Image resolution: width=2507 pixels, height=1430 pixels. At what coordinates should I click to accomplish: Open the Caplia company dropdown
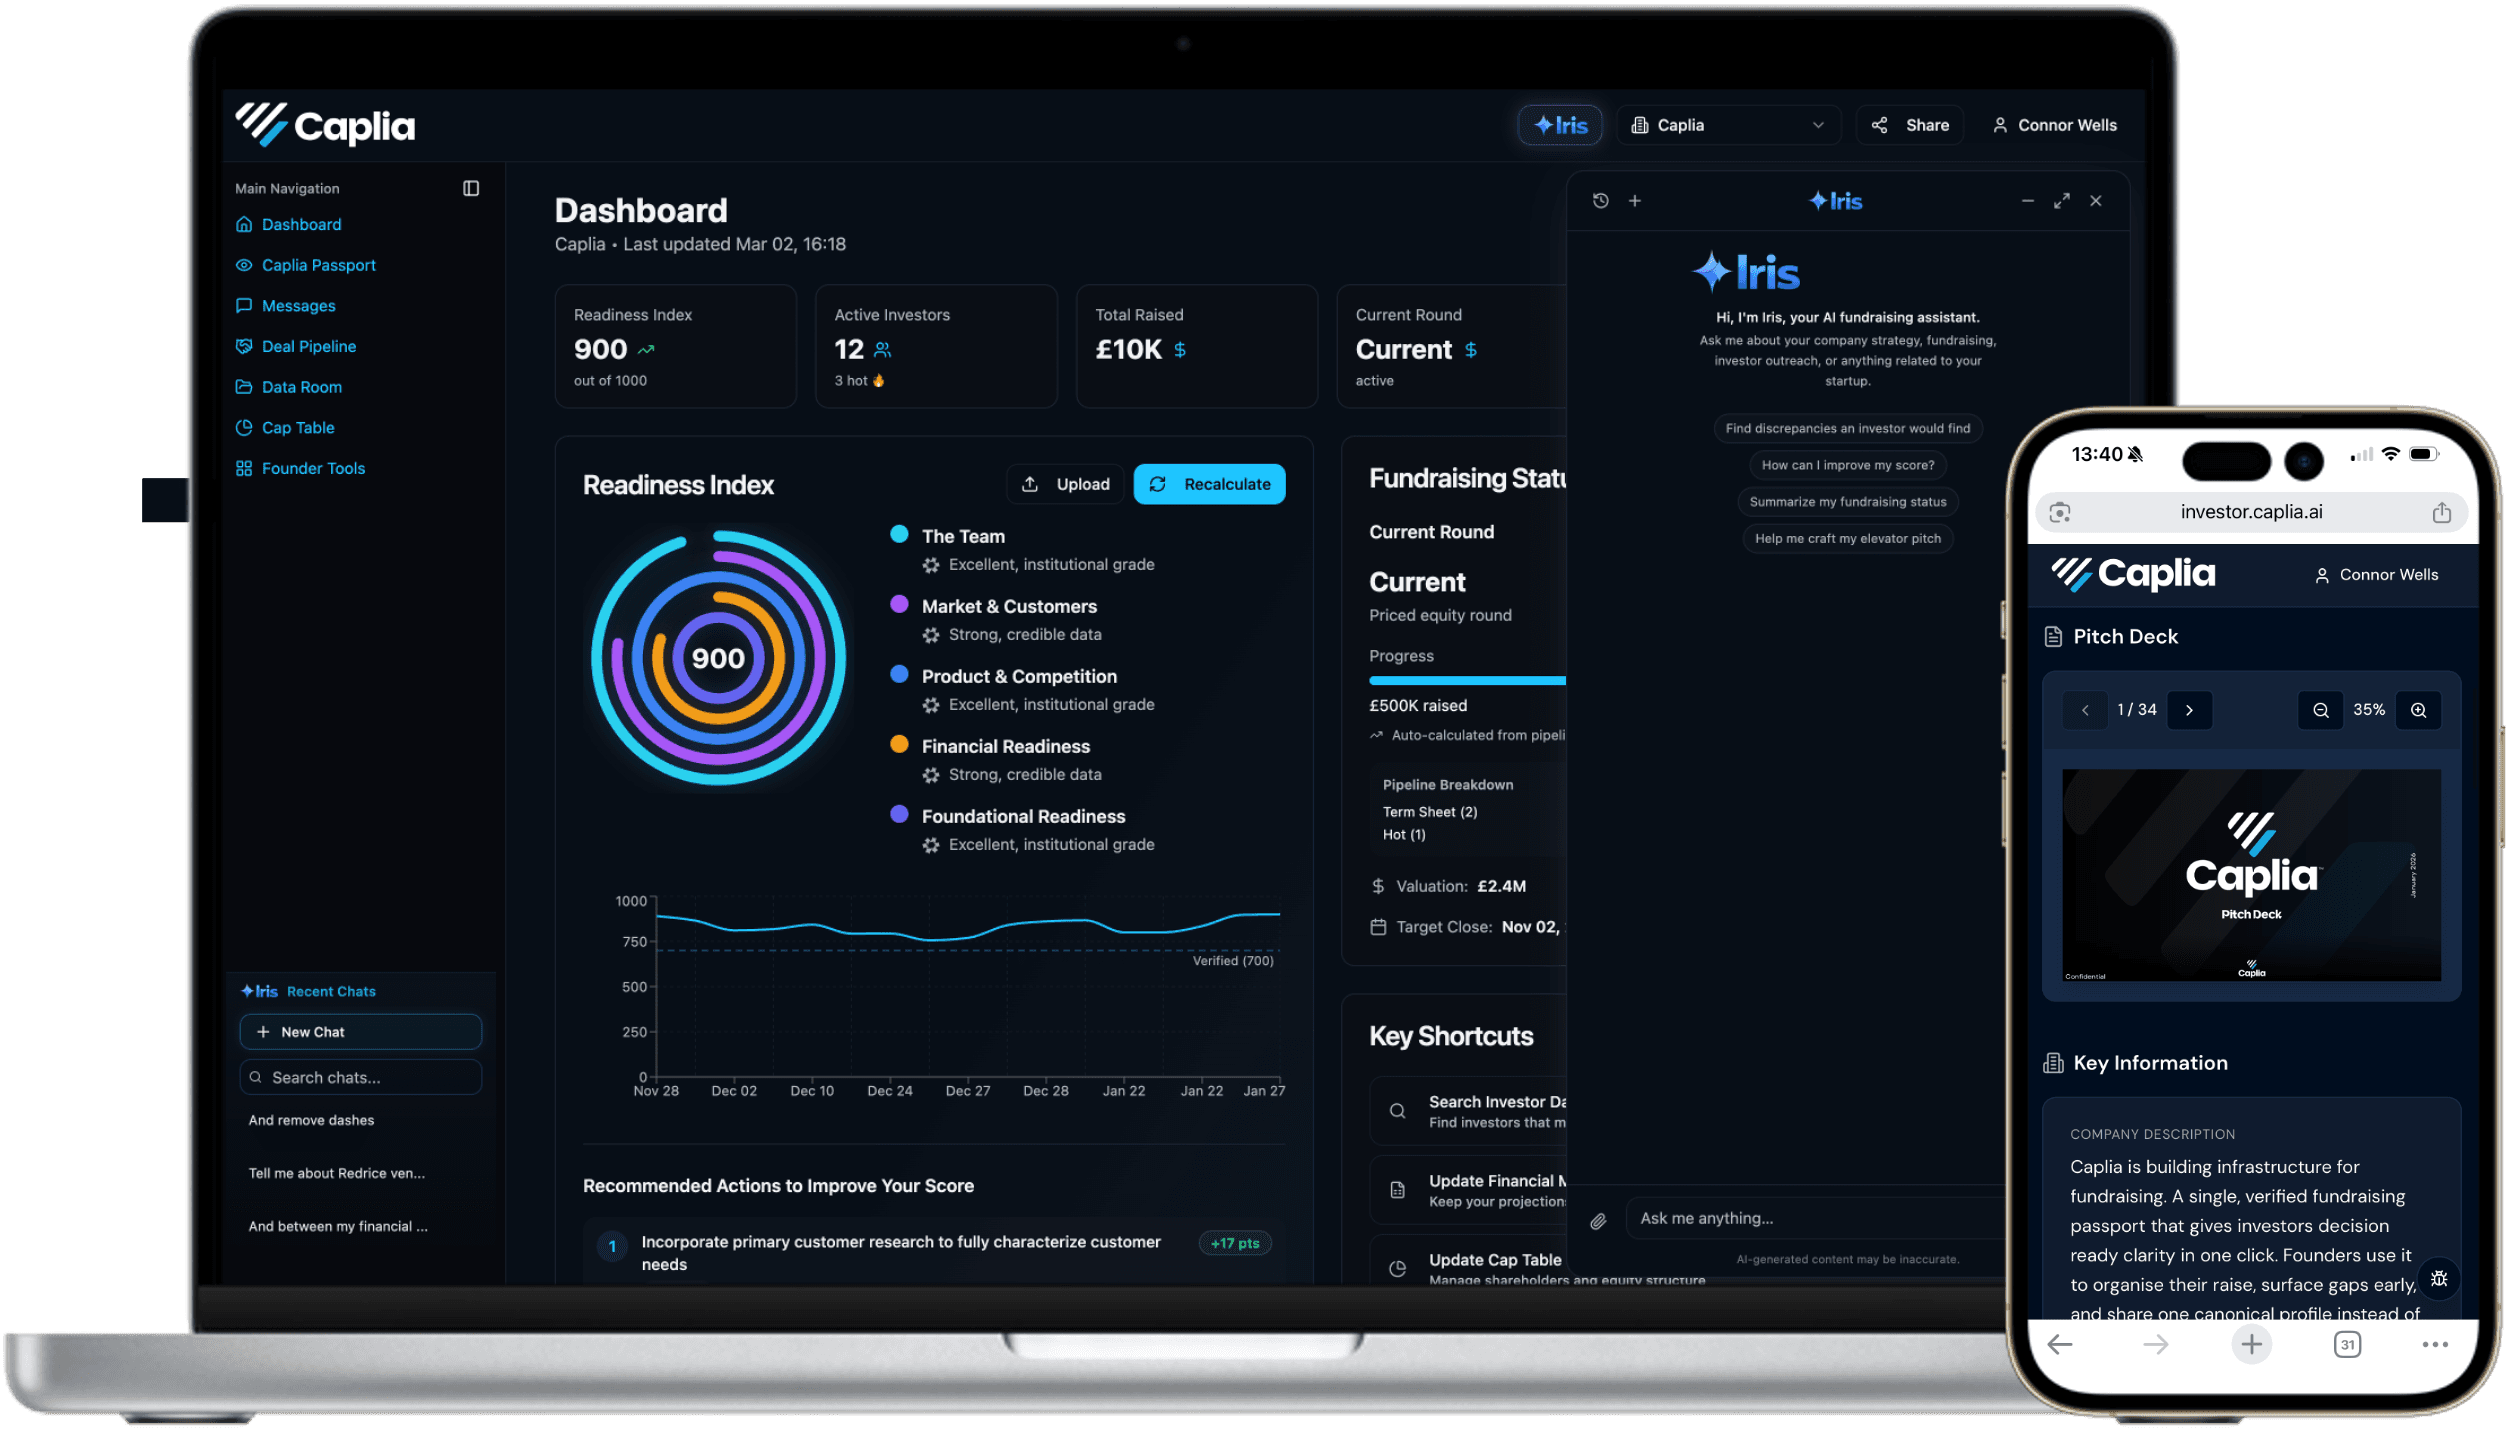point(1727,125)
